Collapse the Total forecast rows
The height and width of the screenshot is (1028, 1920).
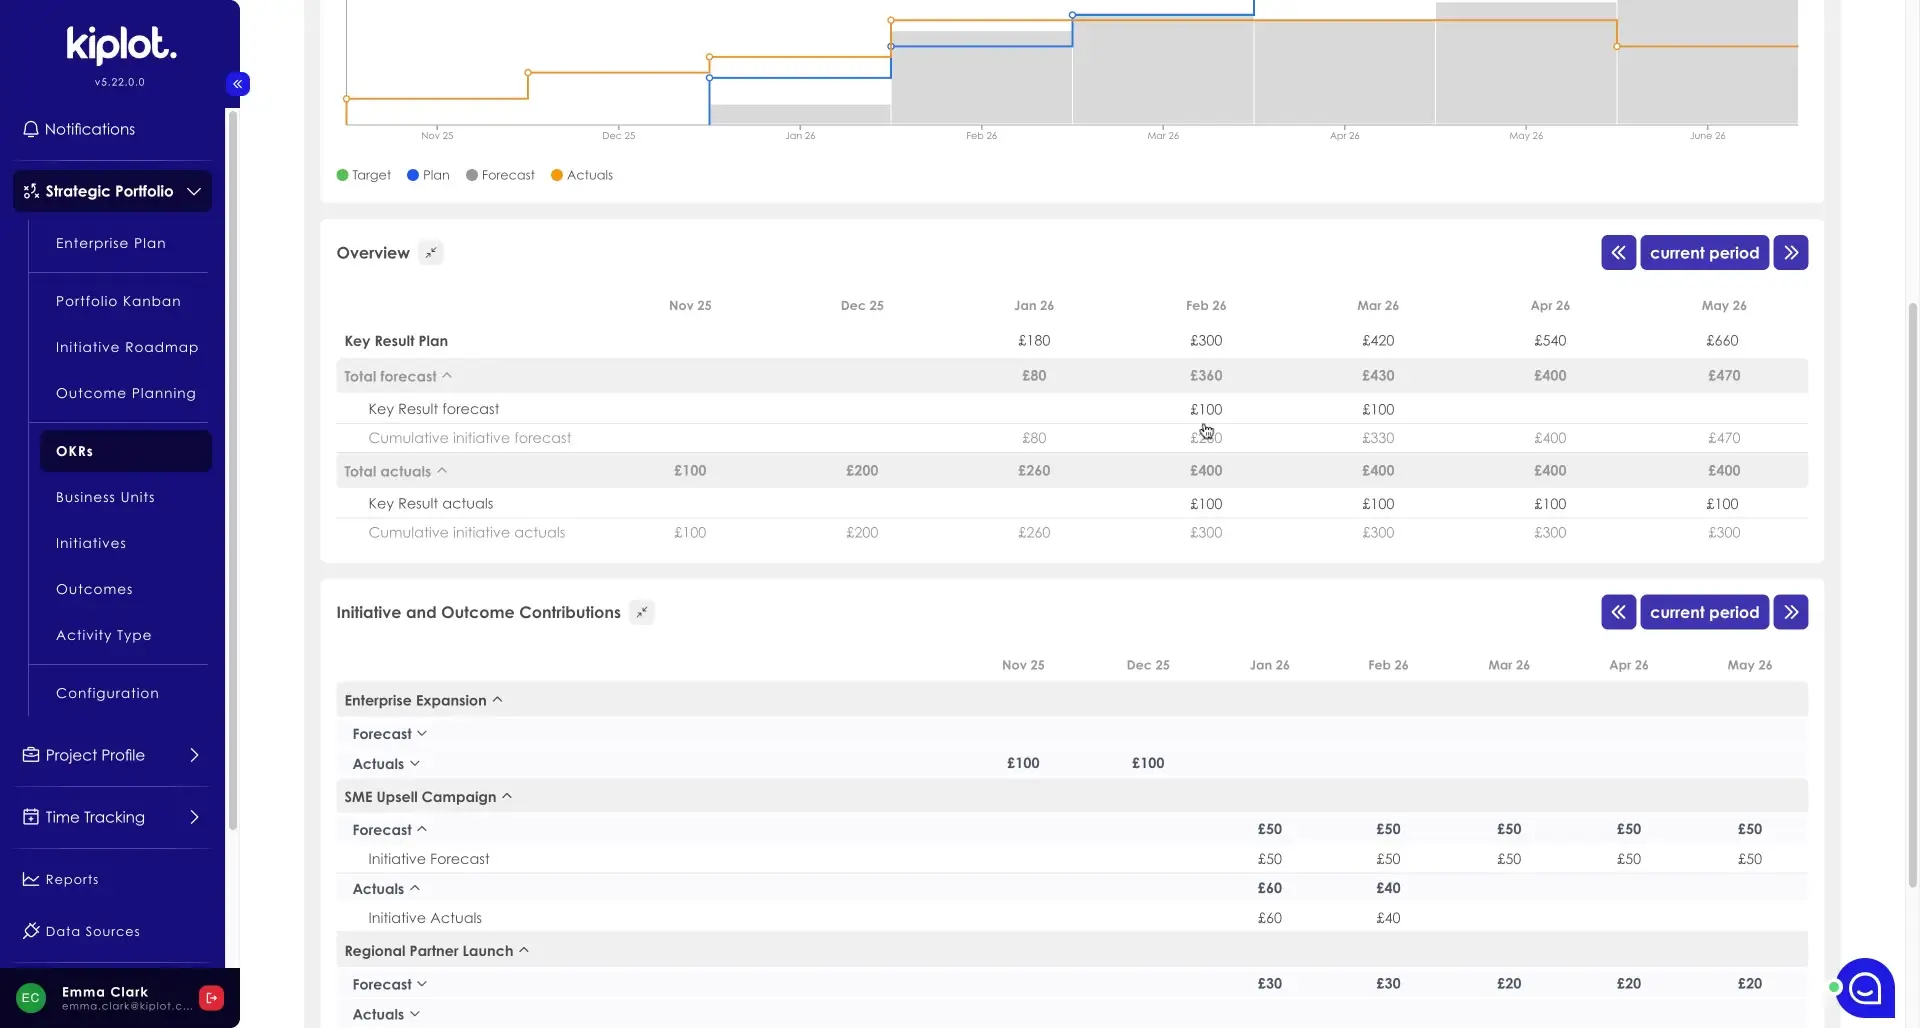(447, 376)
